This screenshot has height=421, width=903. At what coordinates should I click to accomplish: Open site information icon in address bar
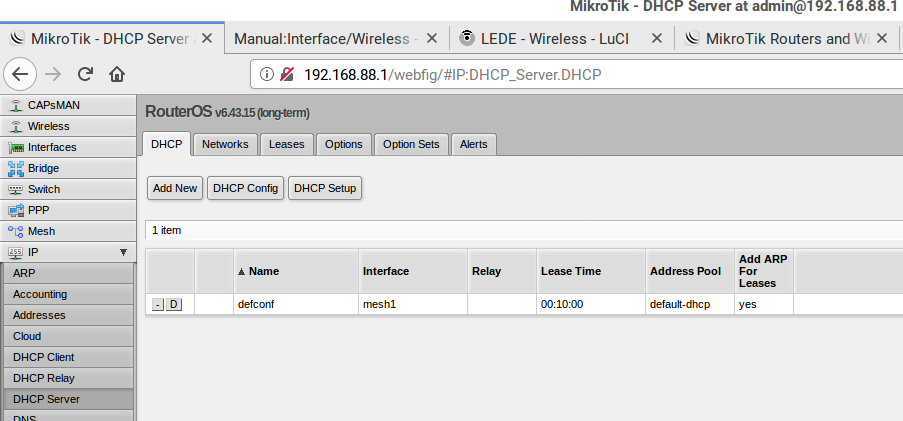(x=266, y=74)
